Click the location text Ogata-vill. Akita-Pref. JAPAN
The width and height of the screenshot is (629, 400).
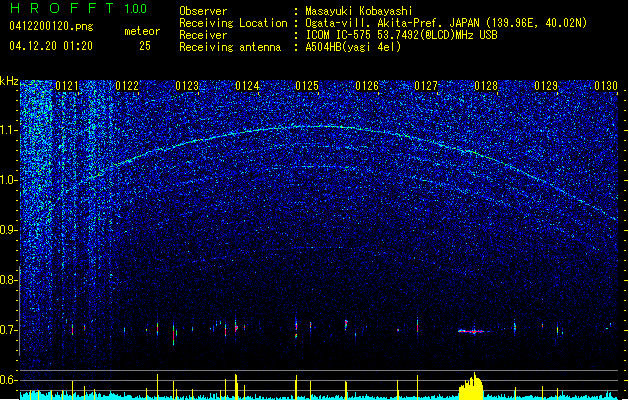392,23
